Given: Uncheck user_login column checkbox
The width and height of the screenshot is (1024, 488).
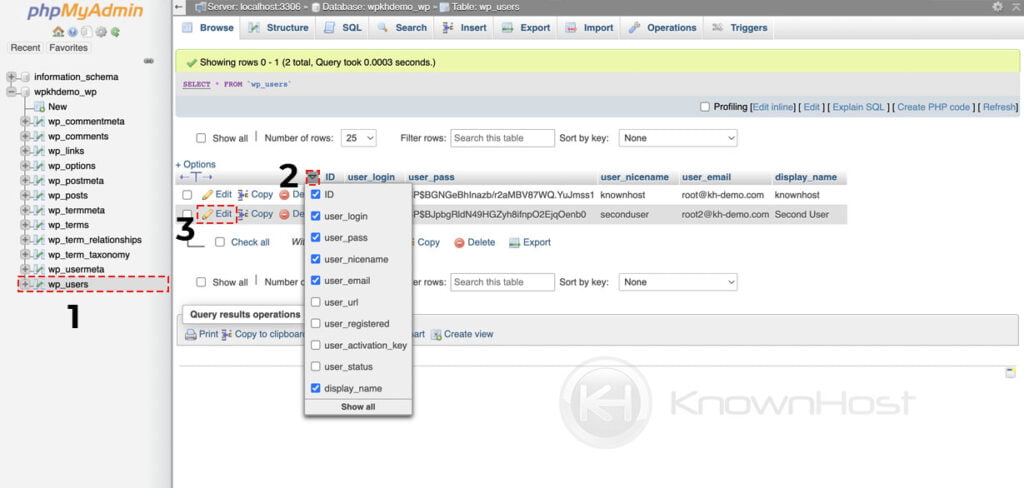Looking at the screenshot, I should [x=315, y=216].
